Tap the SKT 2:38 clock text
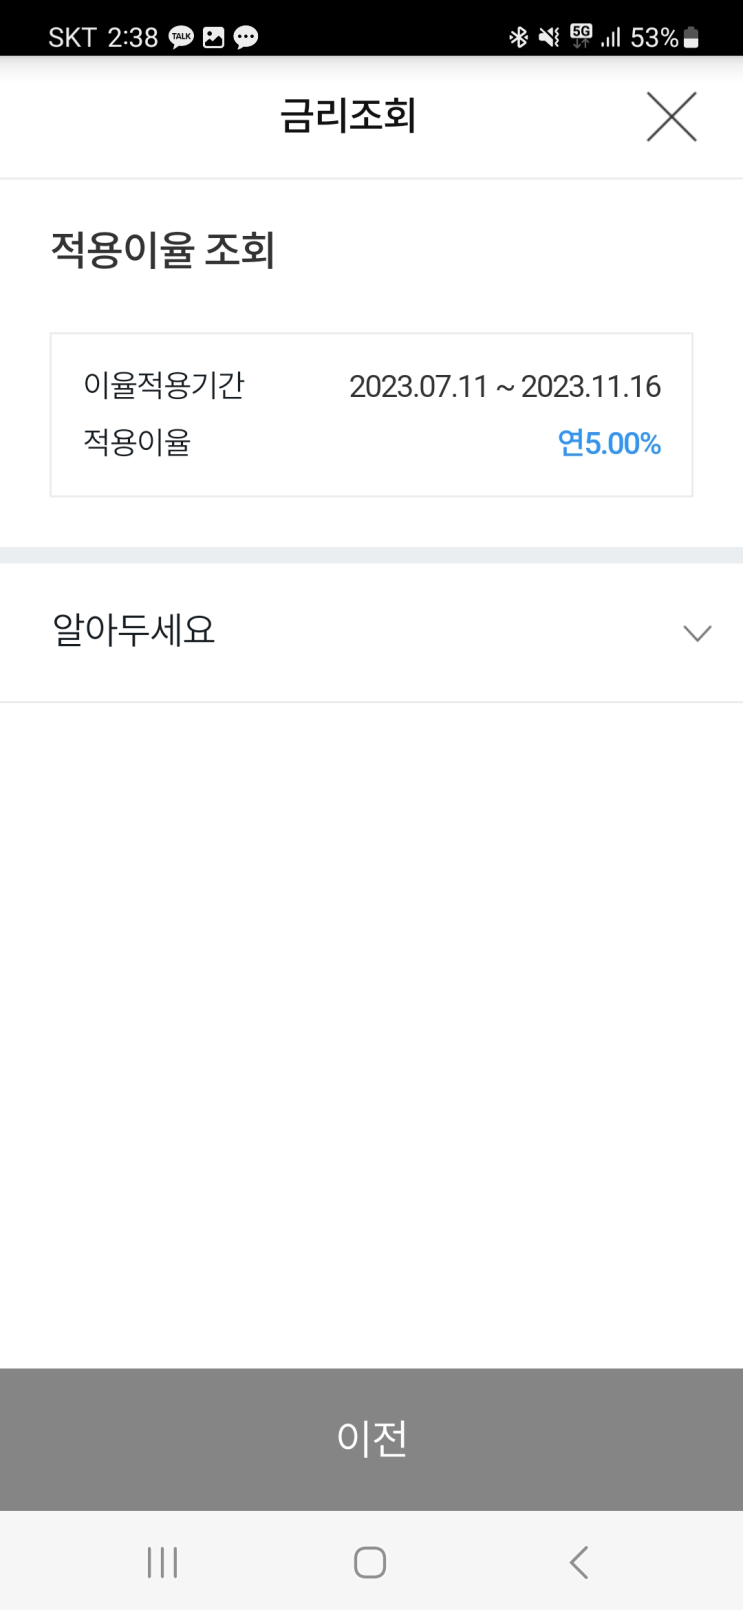743x1610 pixels. click(103, 38)
